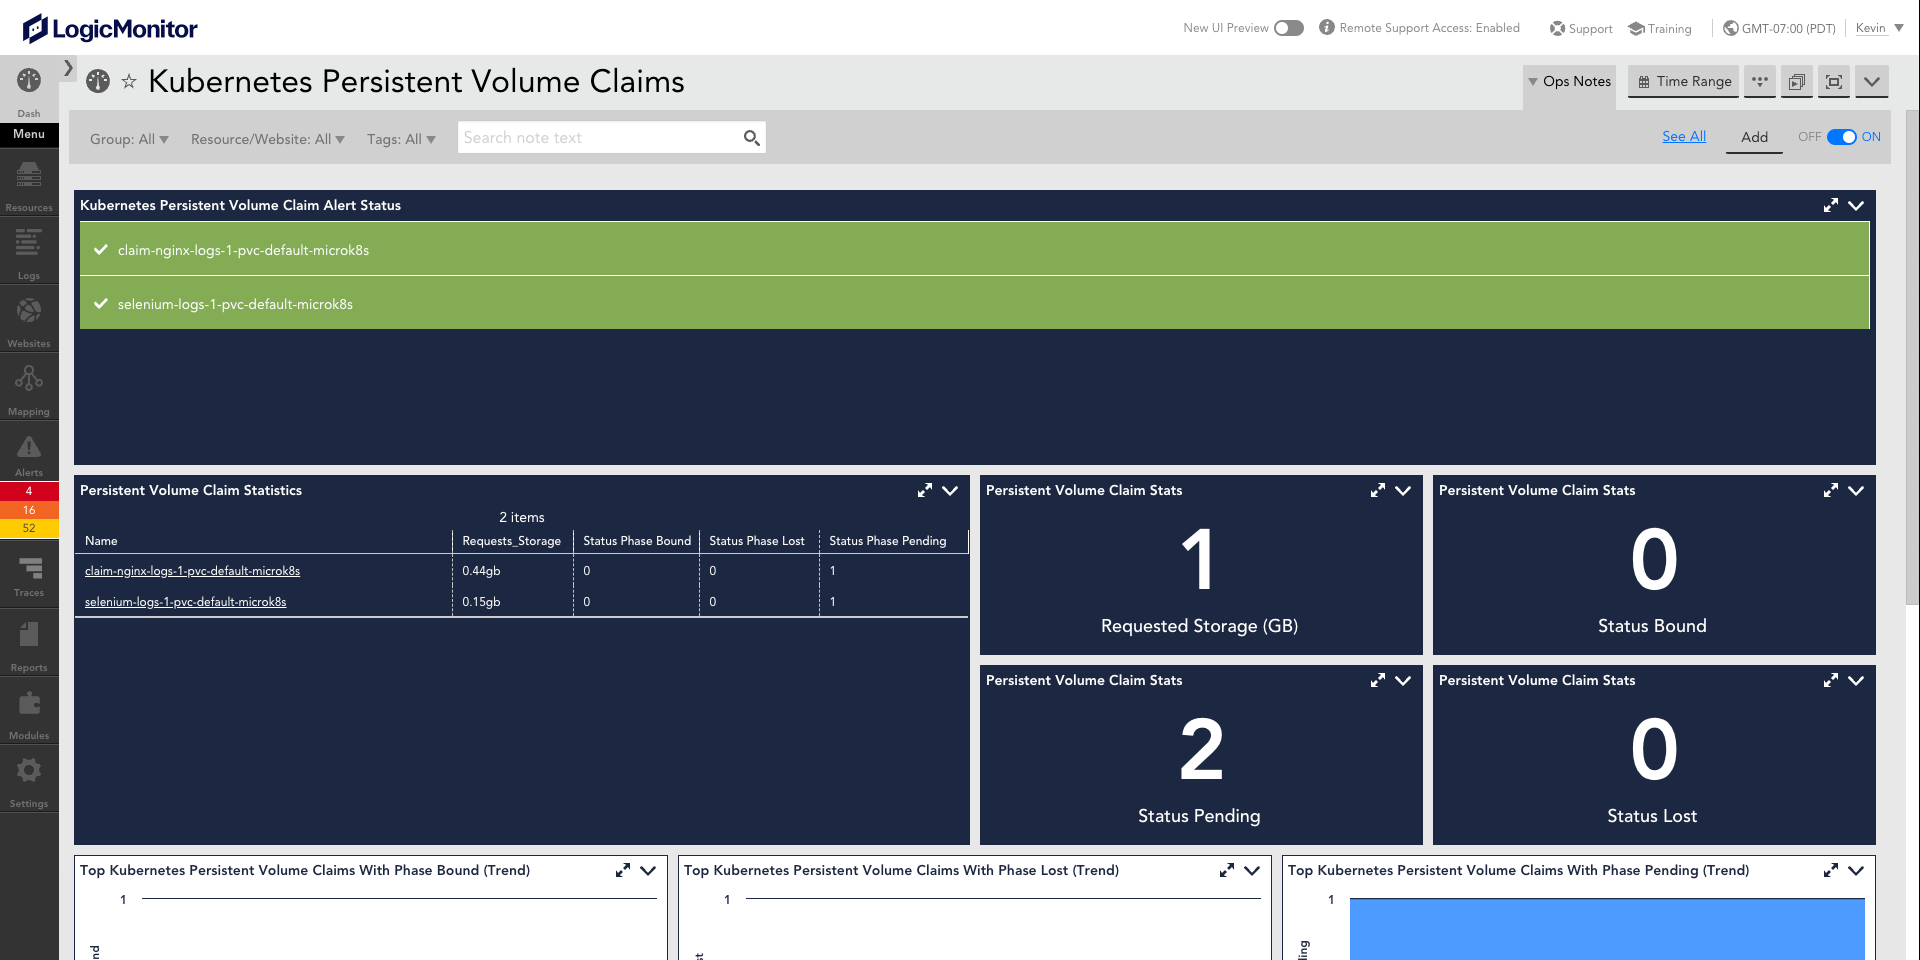Open Modules in the left sidebar
The image size is (1920, 960).
[29, 713]
